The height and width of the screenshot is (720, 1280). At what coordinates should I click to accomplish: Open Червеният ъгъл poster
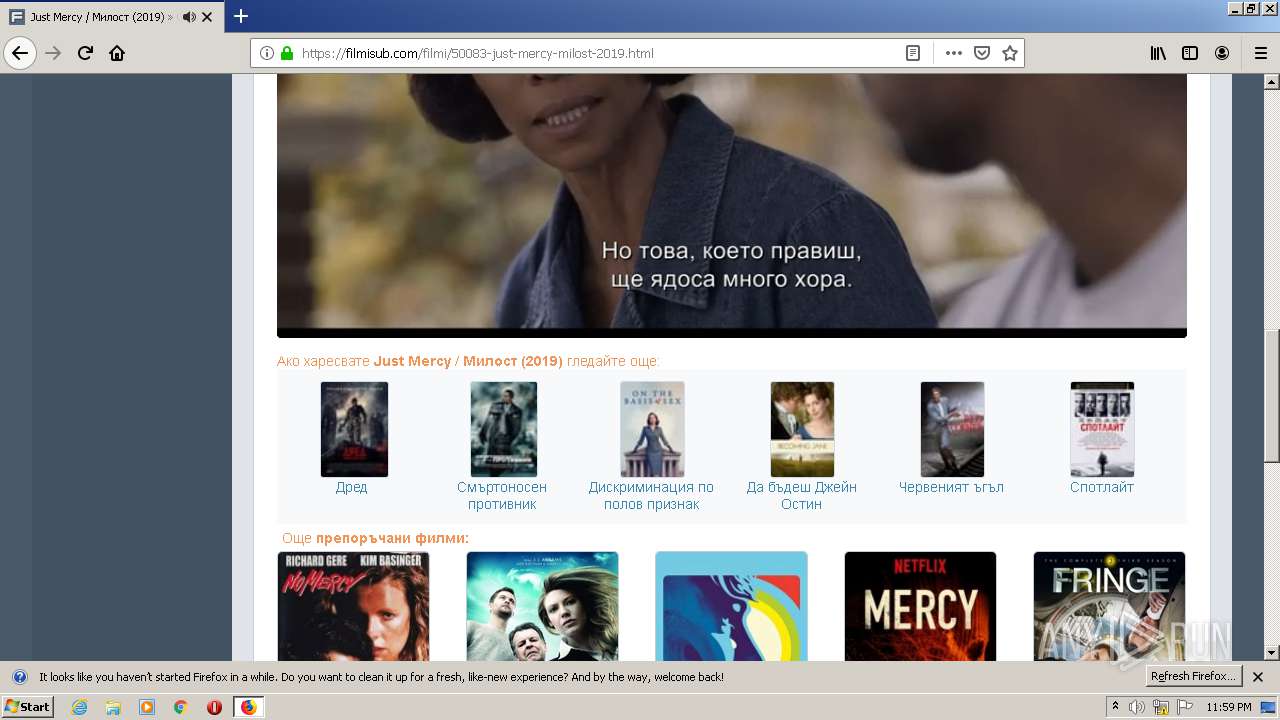pyautogui.click(x=952, y=429)
